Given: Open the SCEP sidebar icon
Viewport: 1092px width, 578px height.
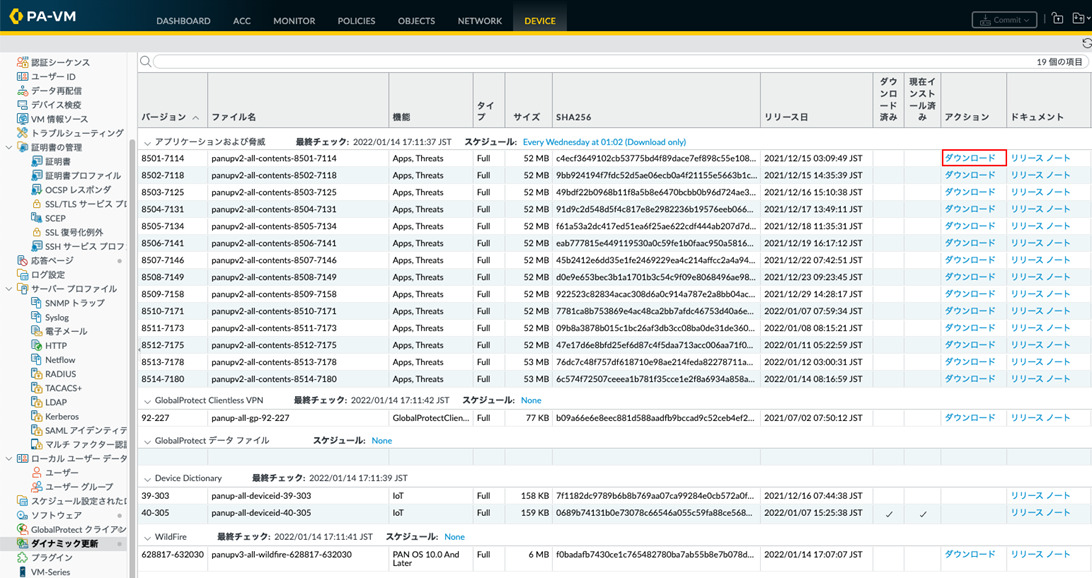Looking at the screenshot, I should click(37, 218).
